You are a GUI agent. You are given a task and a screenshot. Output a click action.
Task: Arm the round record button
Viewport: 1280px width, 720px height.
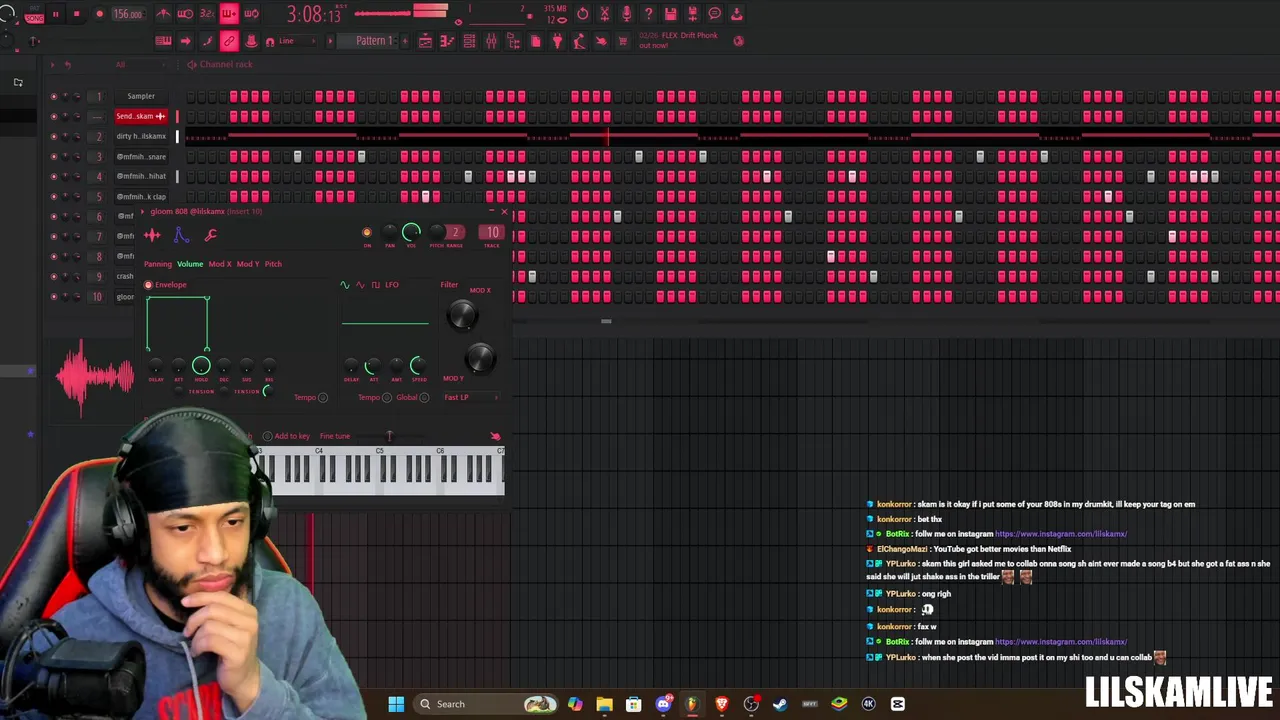(99, 14)
